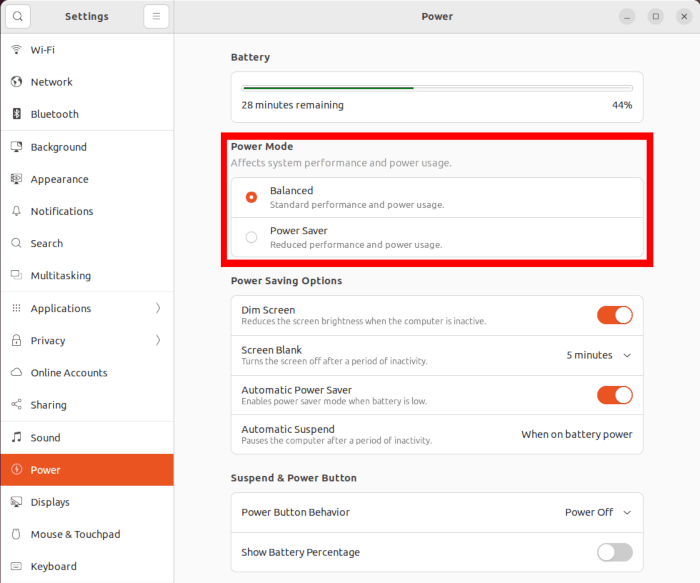The image size is (700, 583).
Task: Expand Applications submenu chevron
Action: pos(158,308)
